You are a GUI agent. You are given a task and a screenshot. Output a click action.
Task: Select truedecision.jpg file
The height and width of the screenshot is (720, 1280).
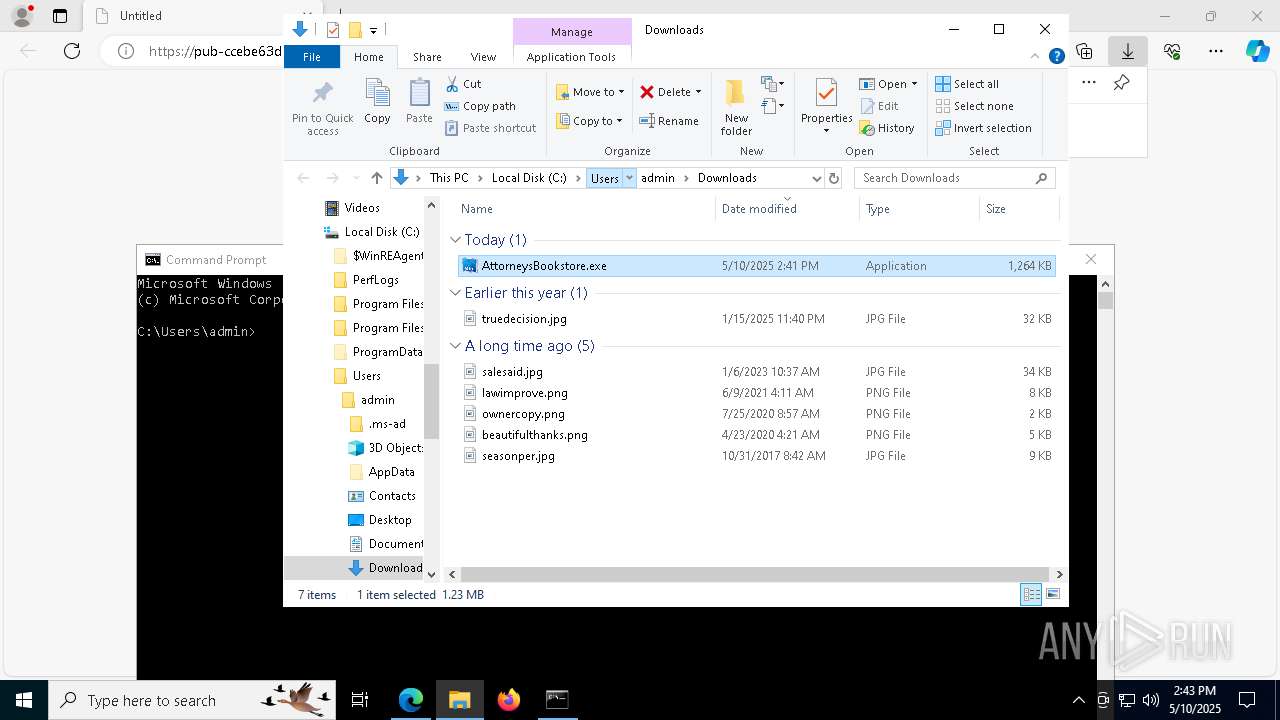(757, 319)
